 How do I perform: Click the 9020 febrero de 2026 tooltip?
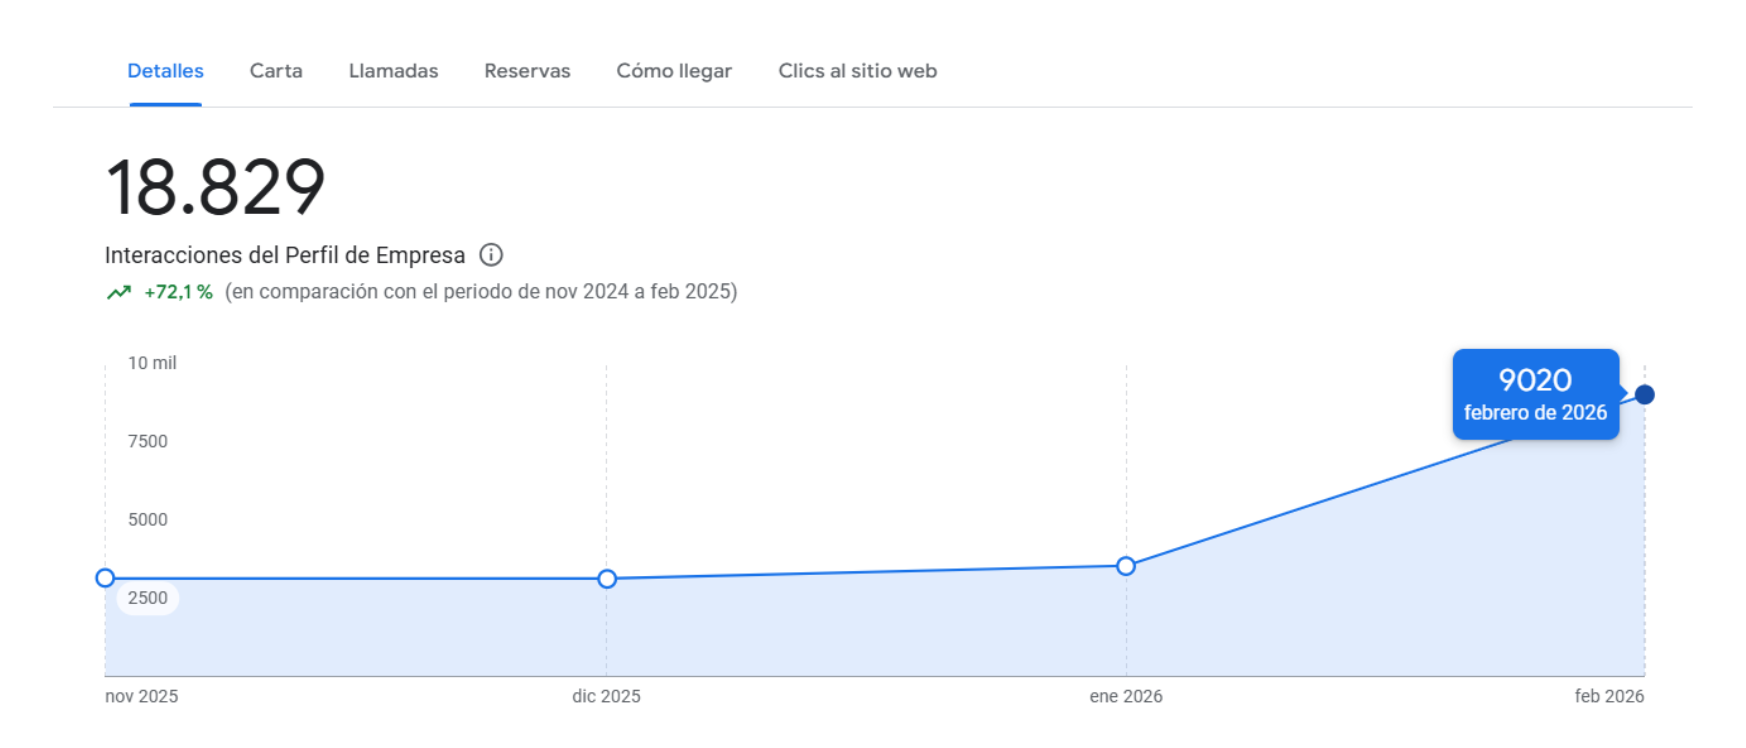[1535, 394]
